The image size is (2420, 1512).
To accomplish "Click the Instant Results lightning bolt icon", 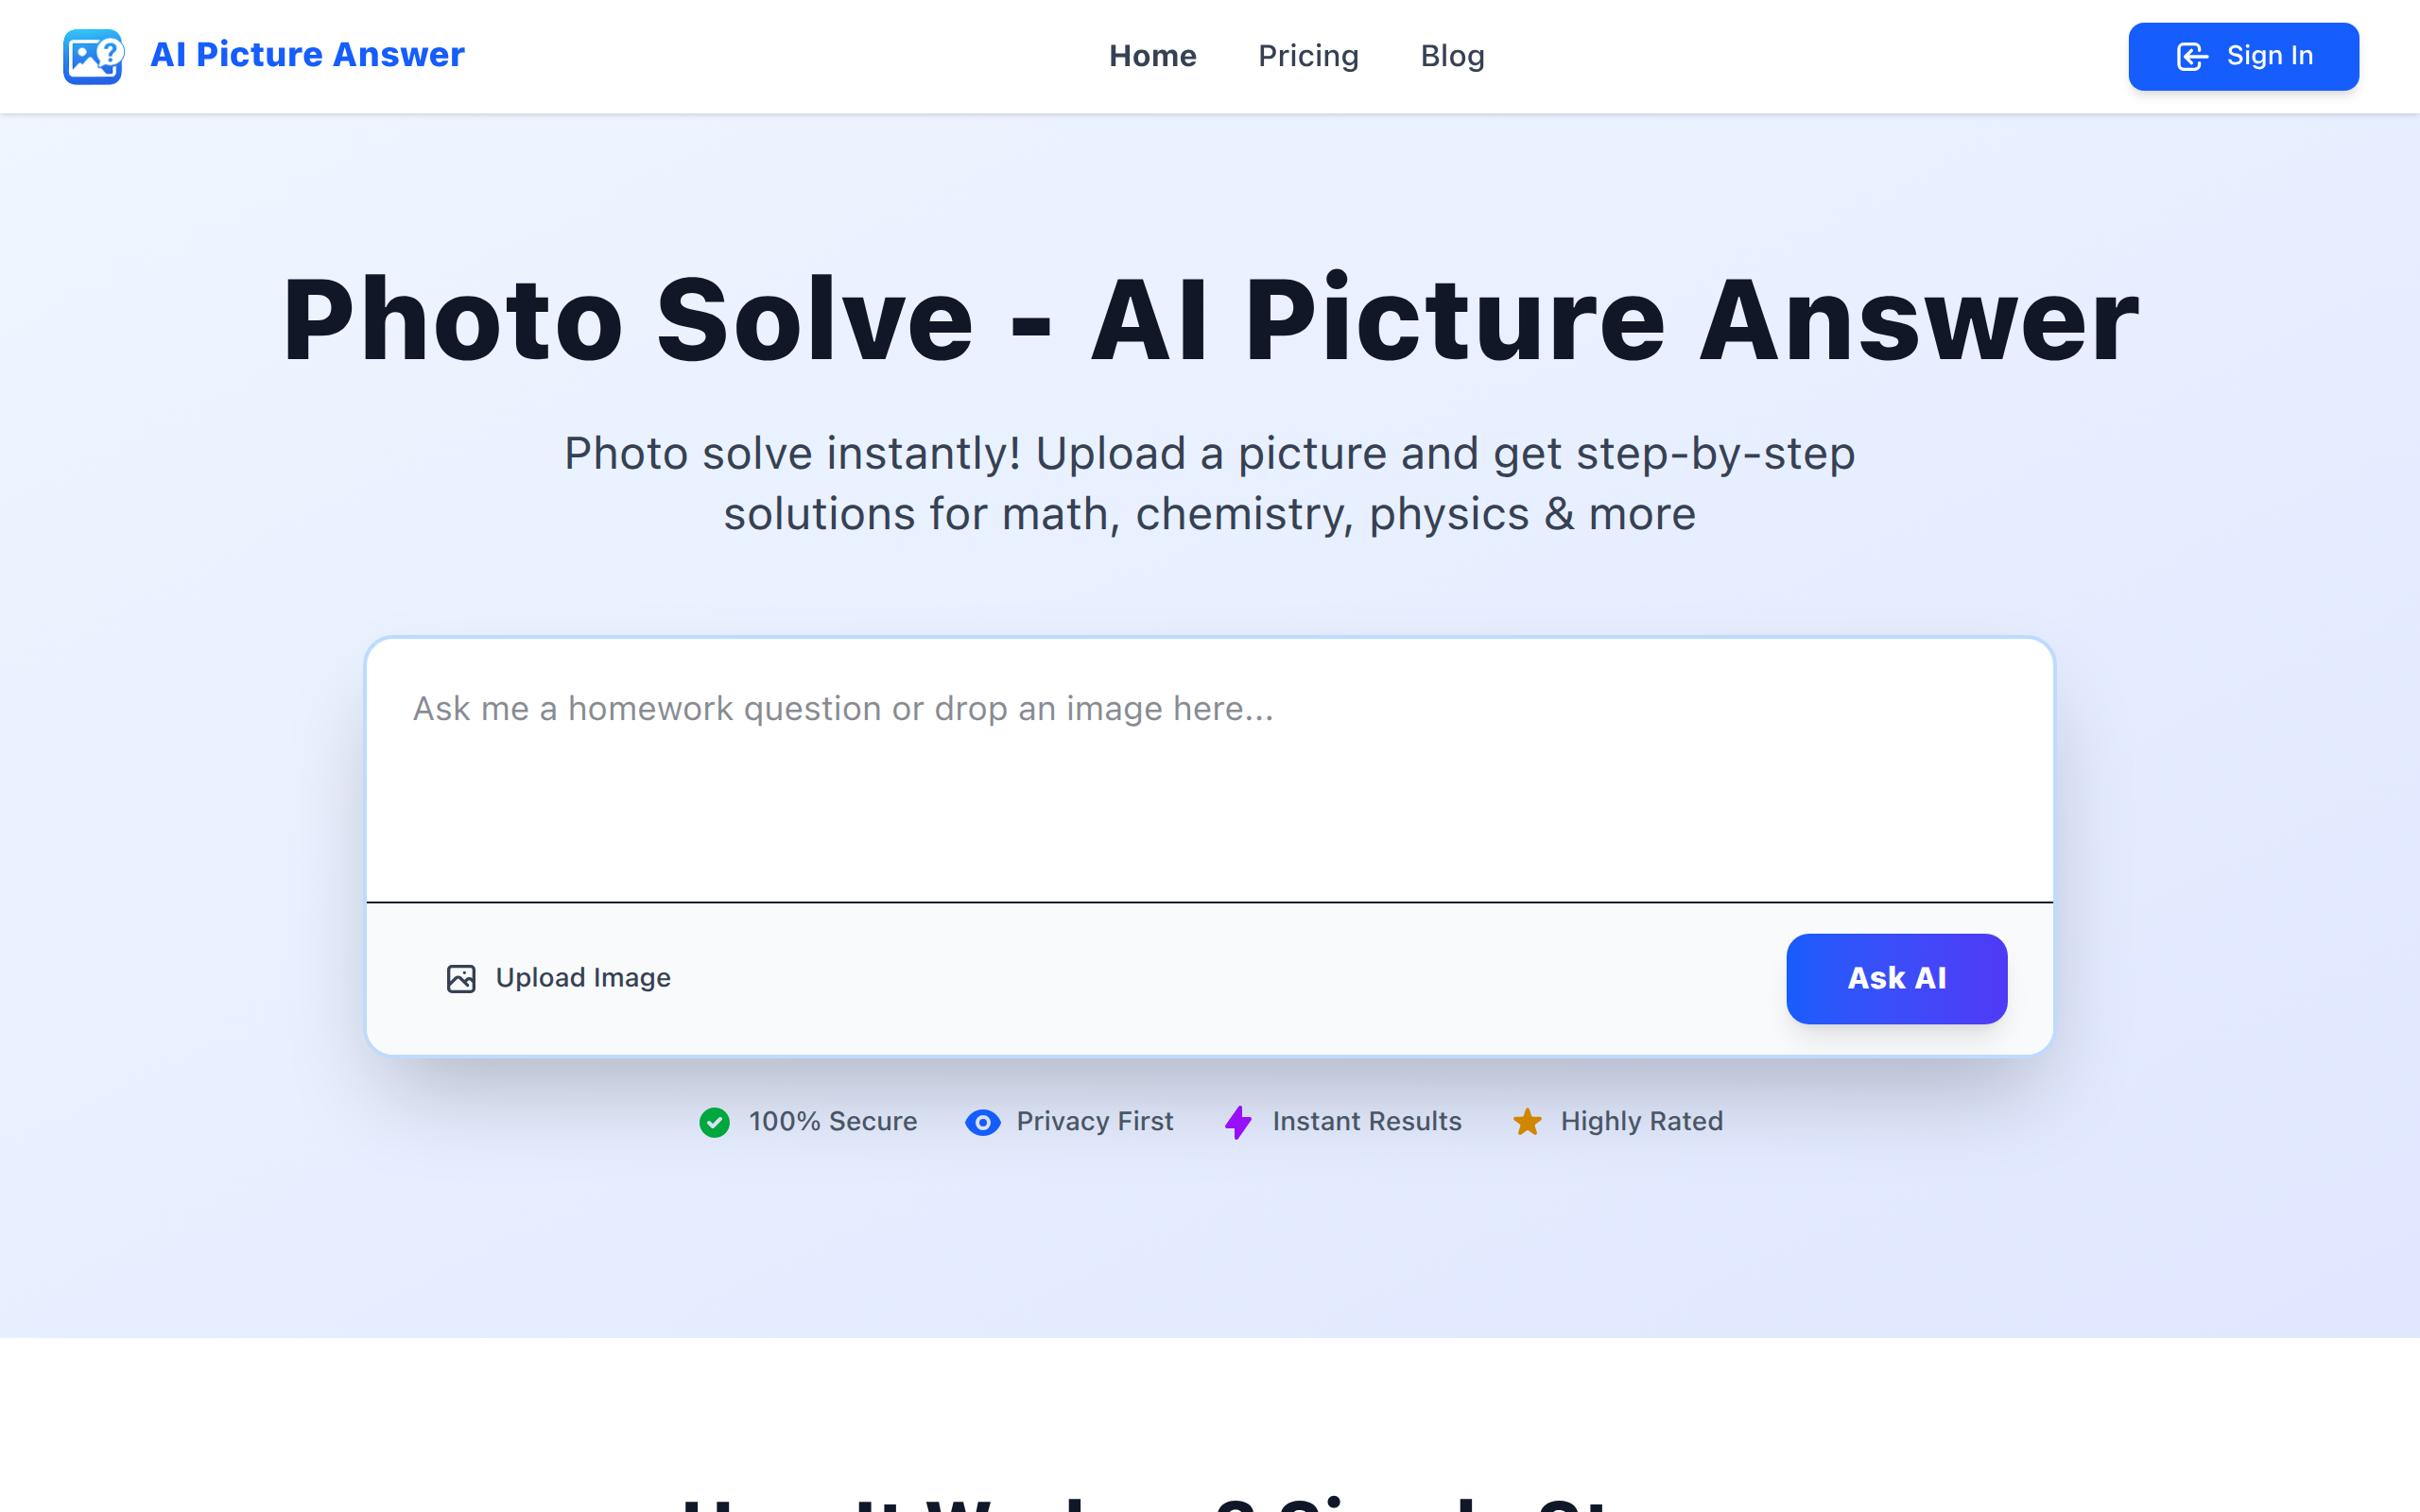I will 1238,1122.
